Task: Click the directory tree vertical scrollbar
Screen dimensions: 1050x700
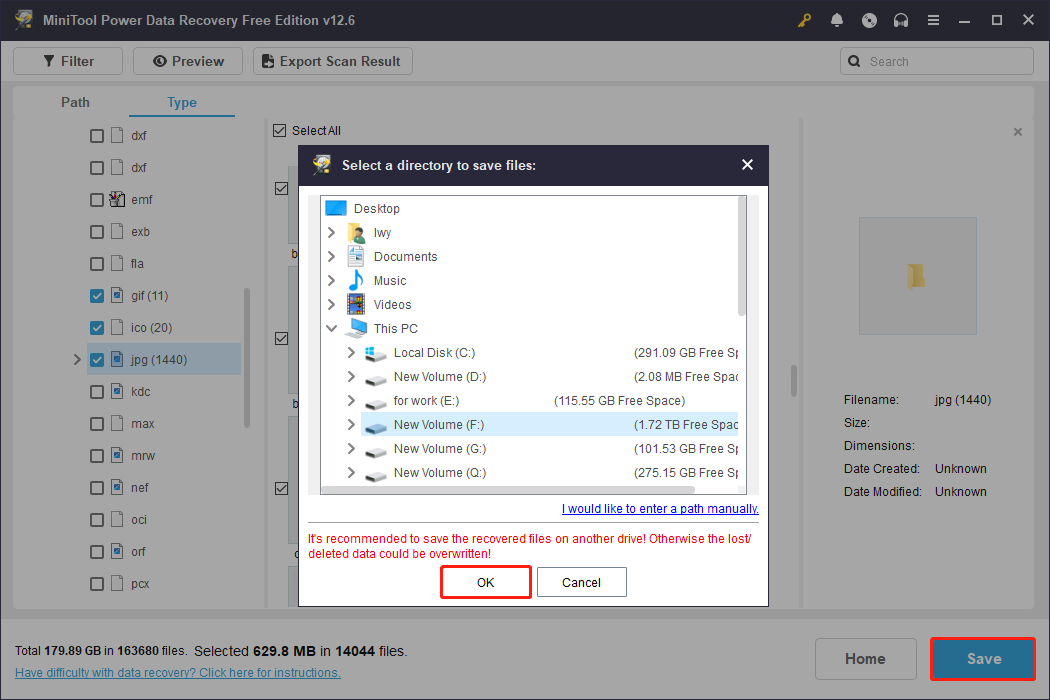Action: (742, 256)
